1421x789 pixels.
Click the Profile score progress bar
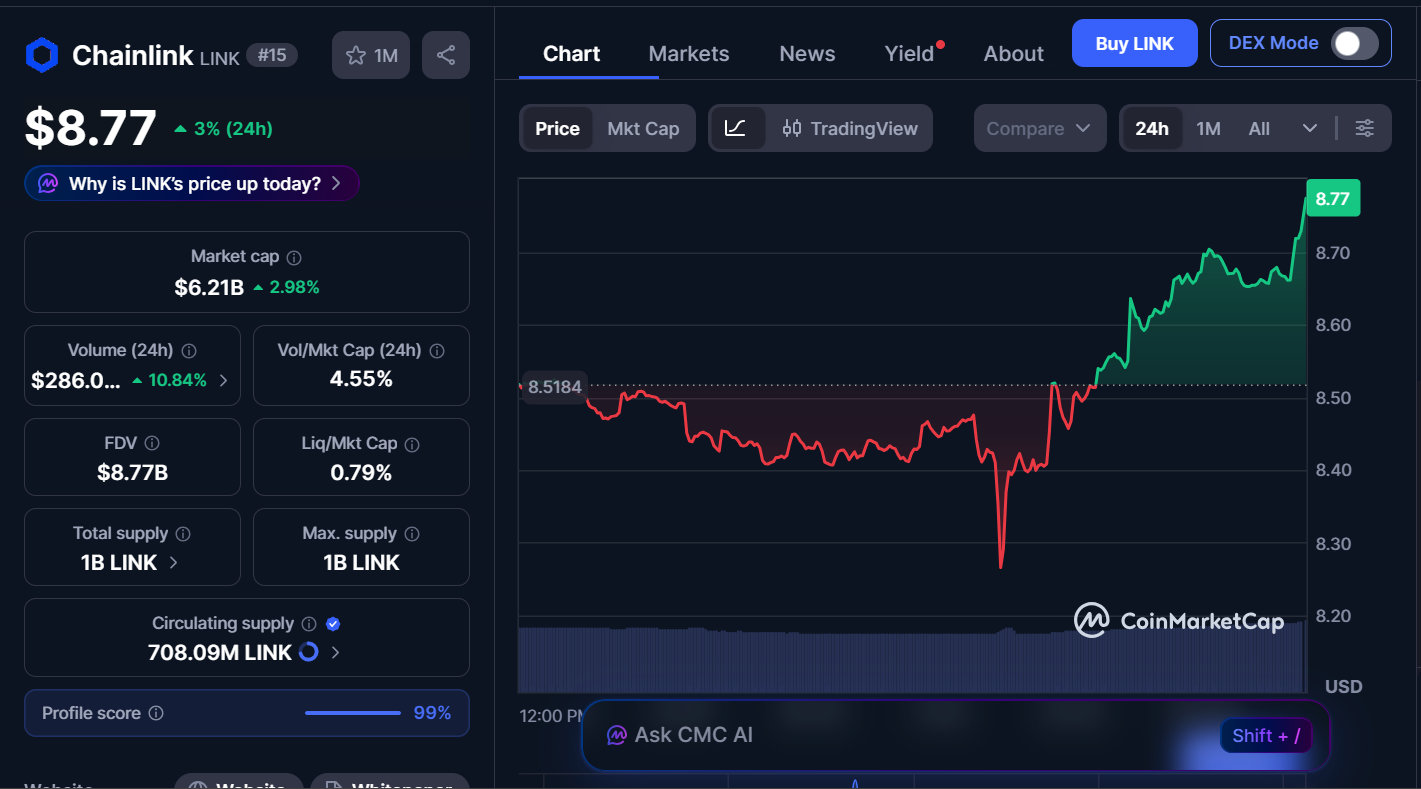point(352,713)
